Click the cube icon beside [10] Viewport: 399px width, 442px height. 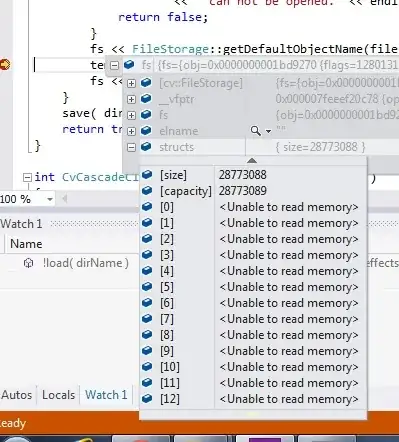pos(147,366)
